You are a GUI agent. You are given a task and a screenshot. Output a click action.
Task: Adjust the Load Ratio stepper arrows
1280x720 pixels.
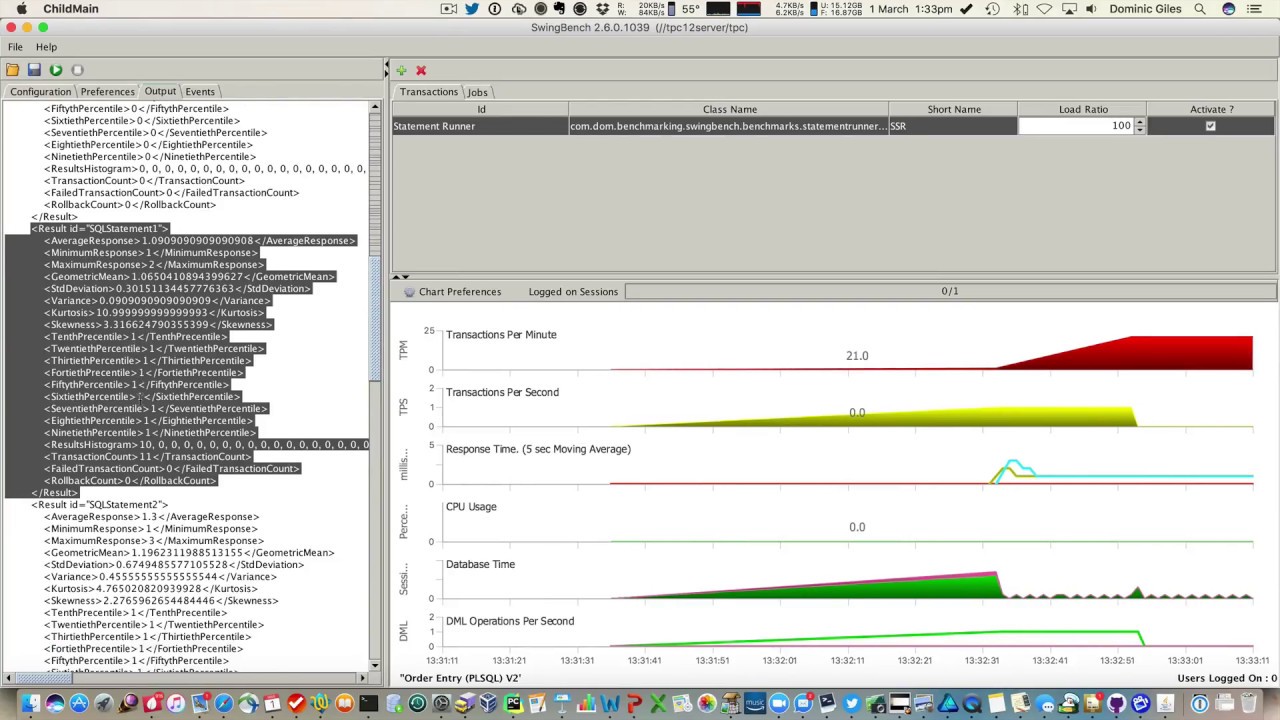click(1140, 126)
